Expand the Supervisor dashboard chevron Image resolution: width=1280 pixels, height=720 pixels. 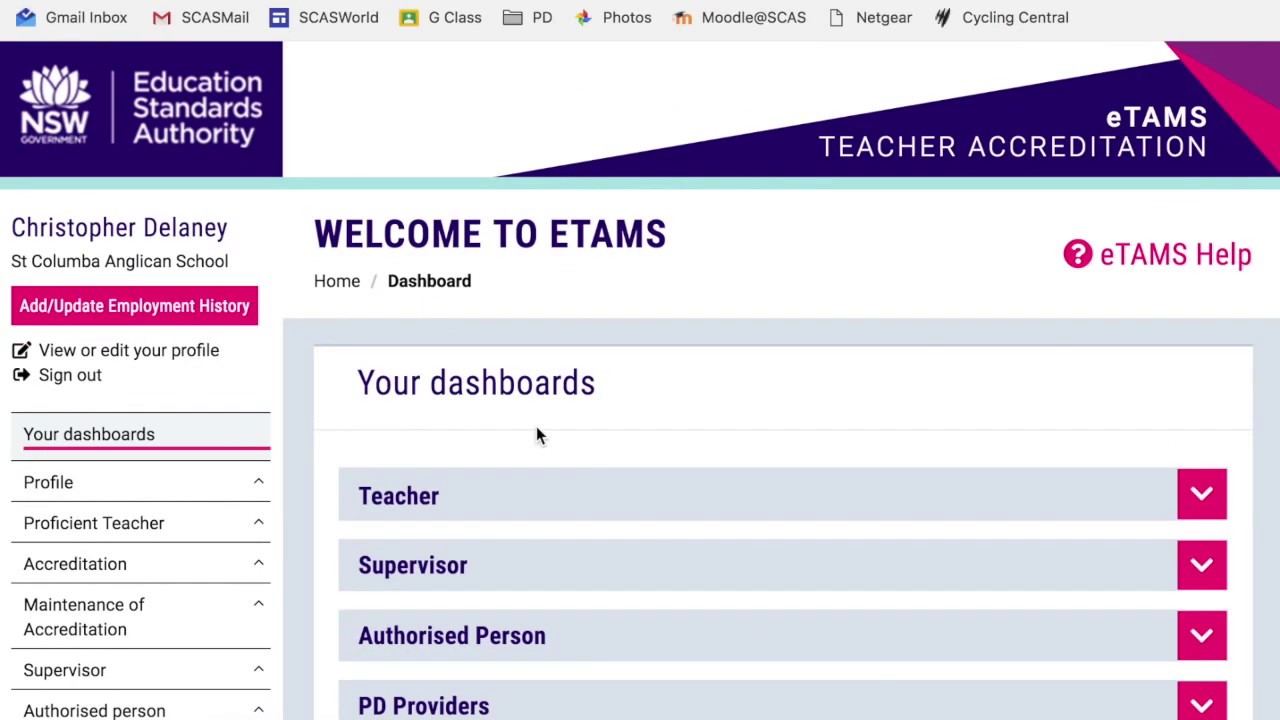(x=1202, y=565)
